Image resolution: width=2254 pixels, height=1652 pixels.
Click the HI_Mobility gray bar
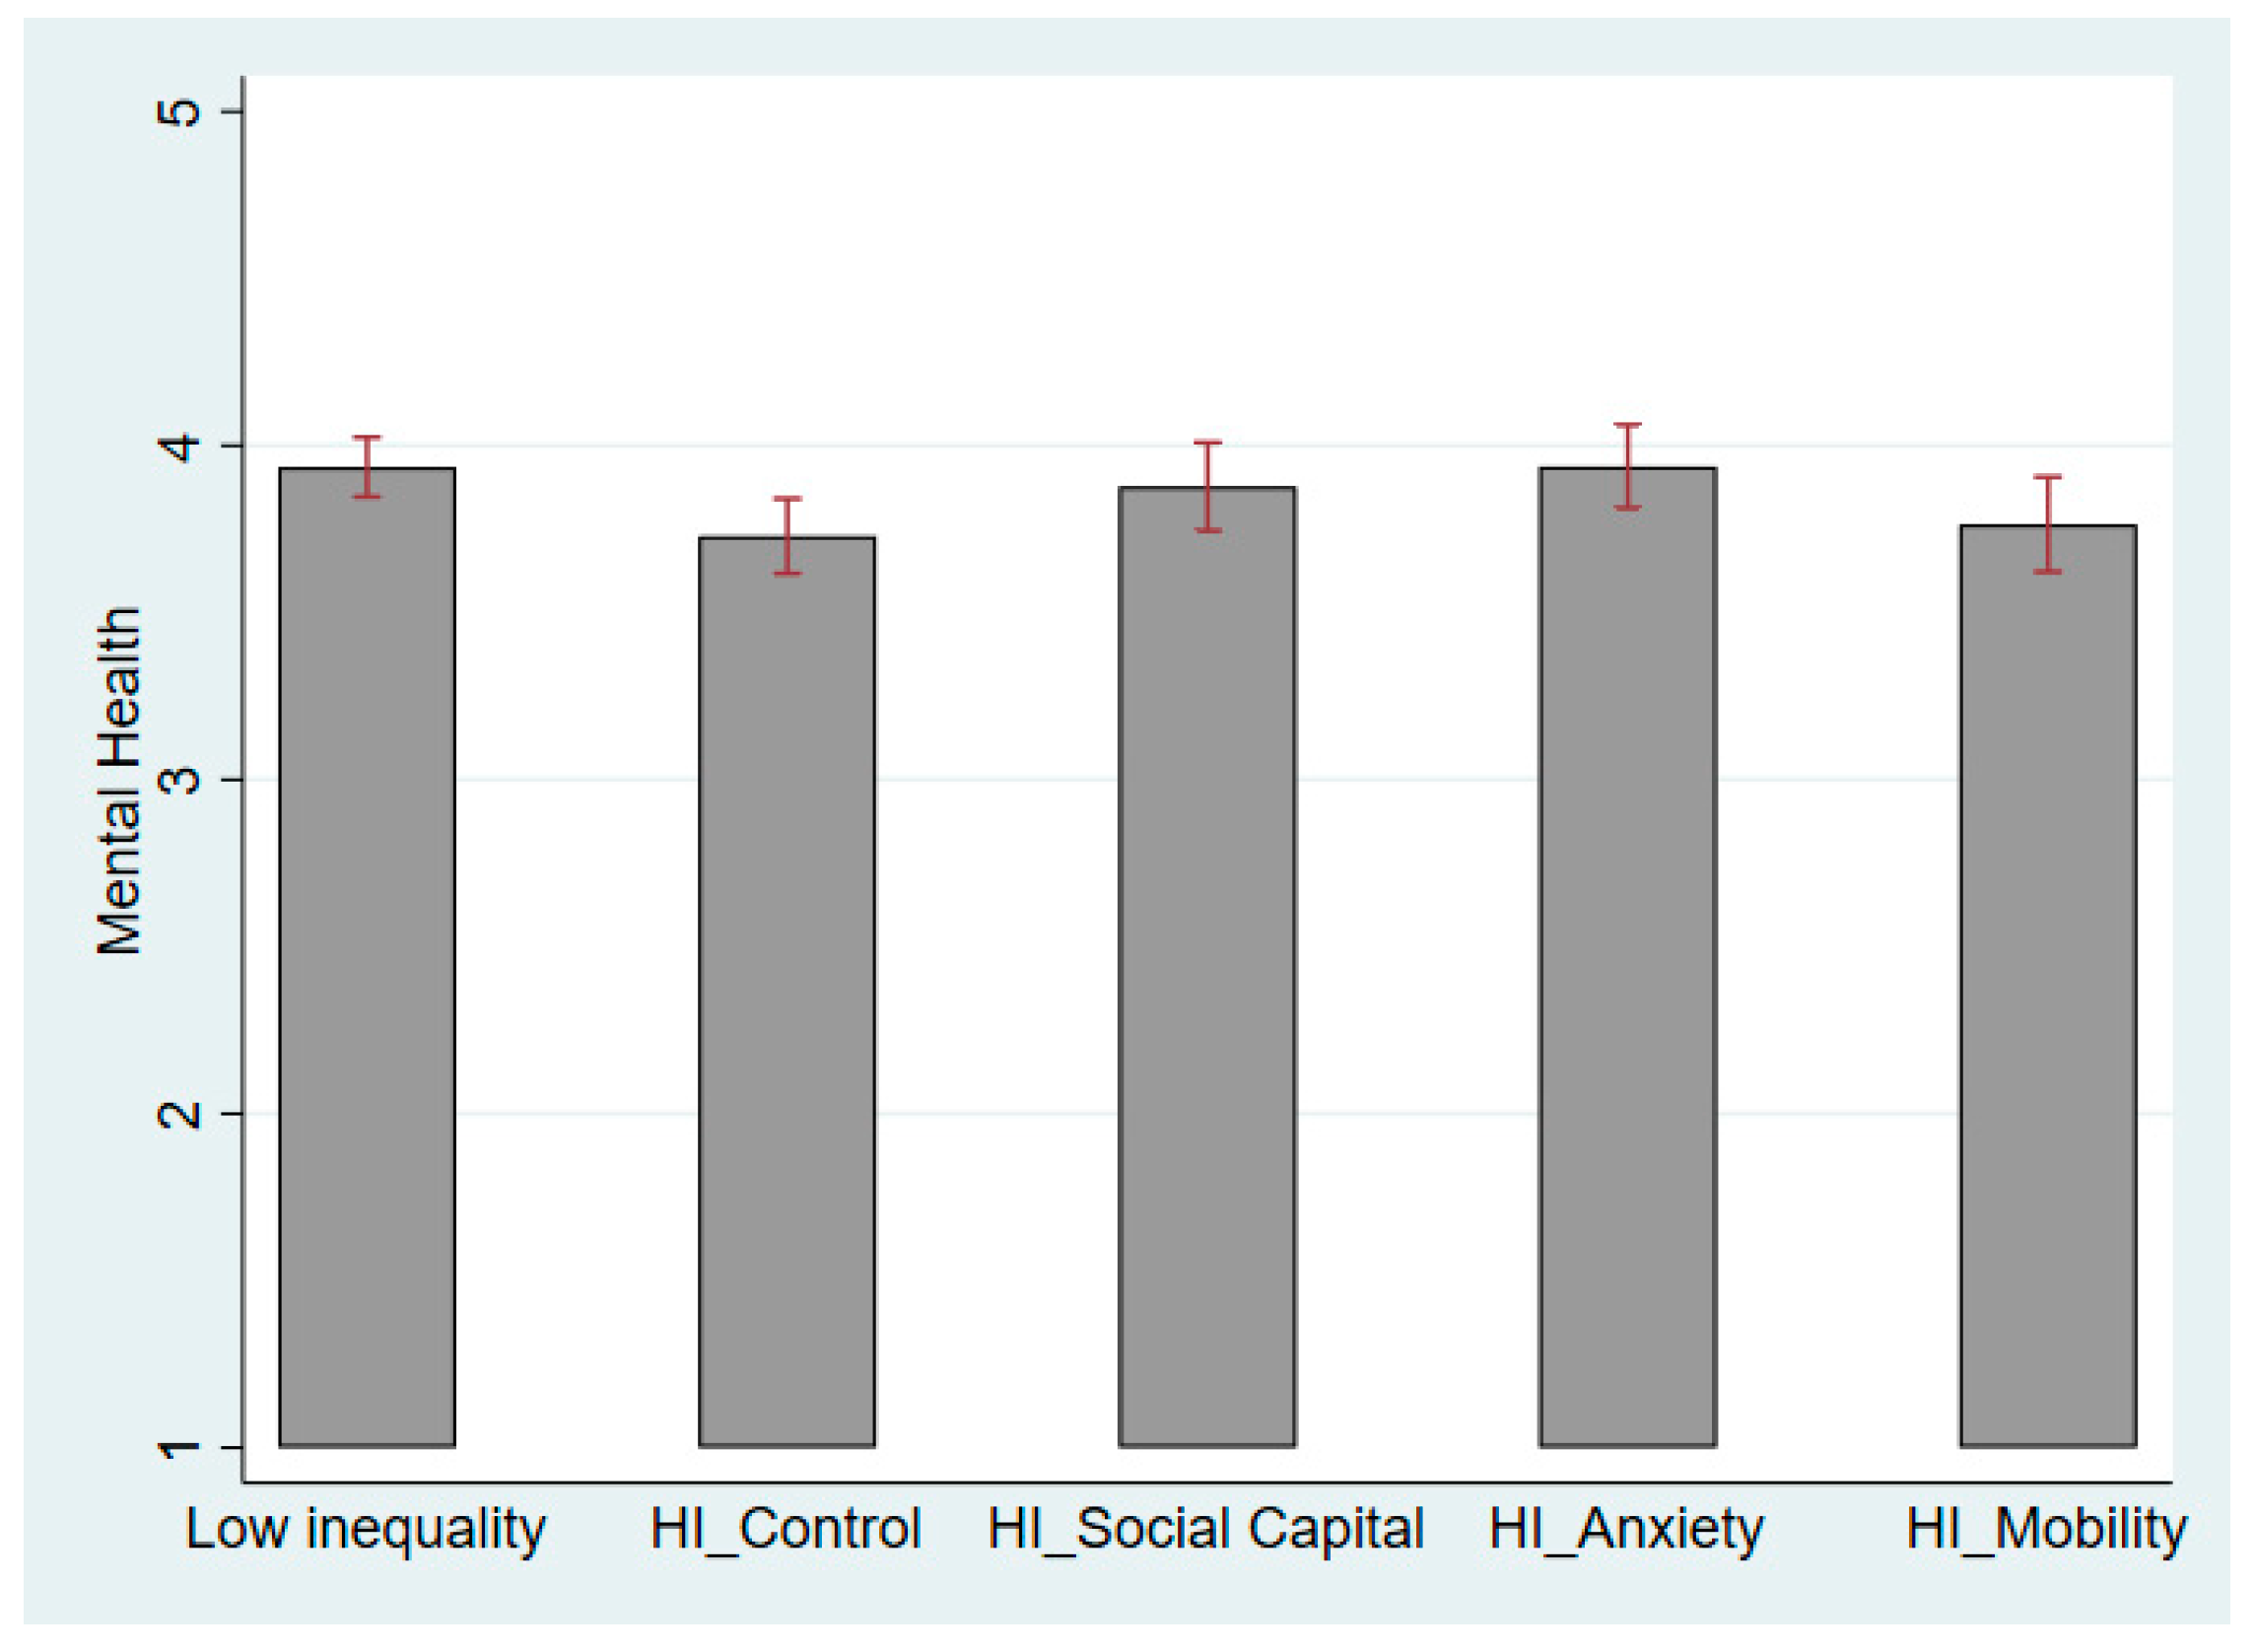pyautogui.click(x=2048, y=986)
